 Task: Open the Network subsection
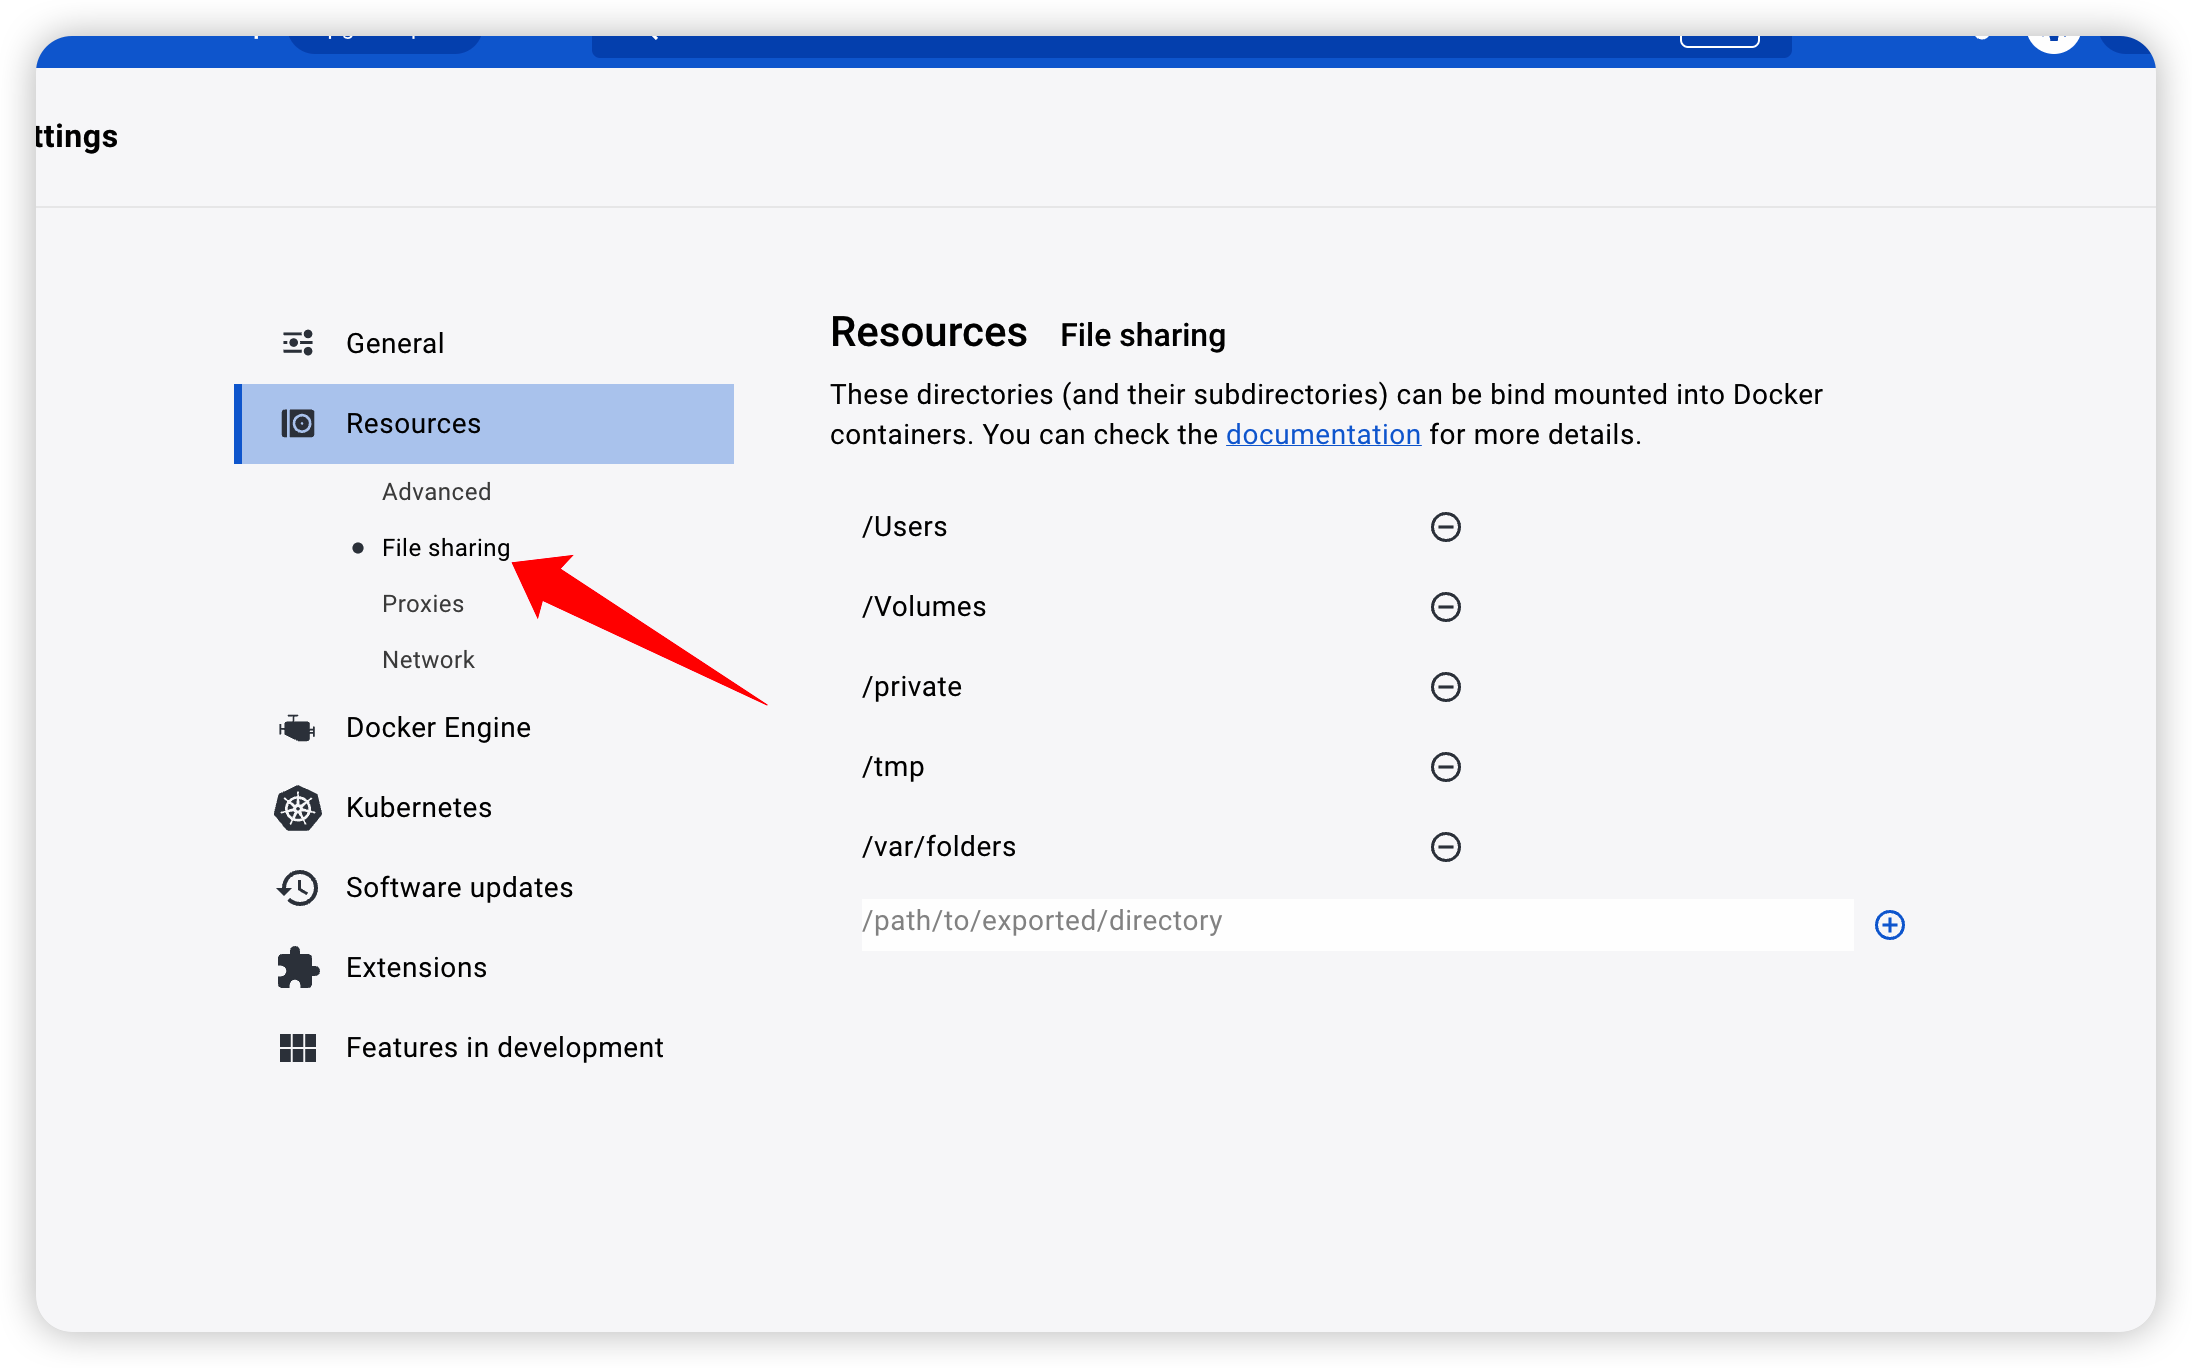pos(428,660)
